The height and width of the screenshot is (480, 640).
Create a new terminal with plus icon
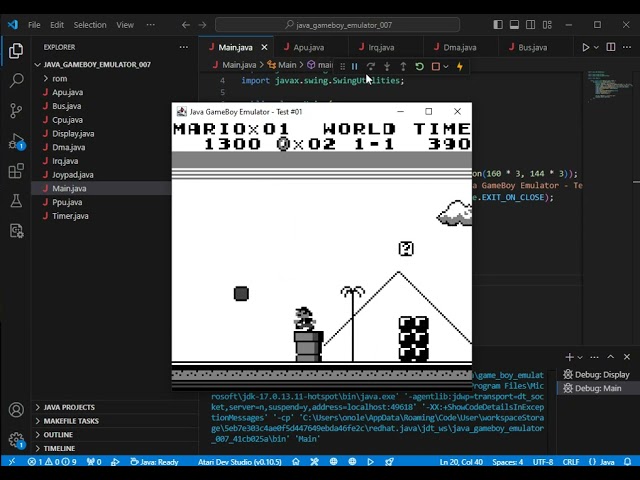point(569,357)
